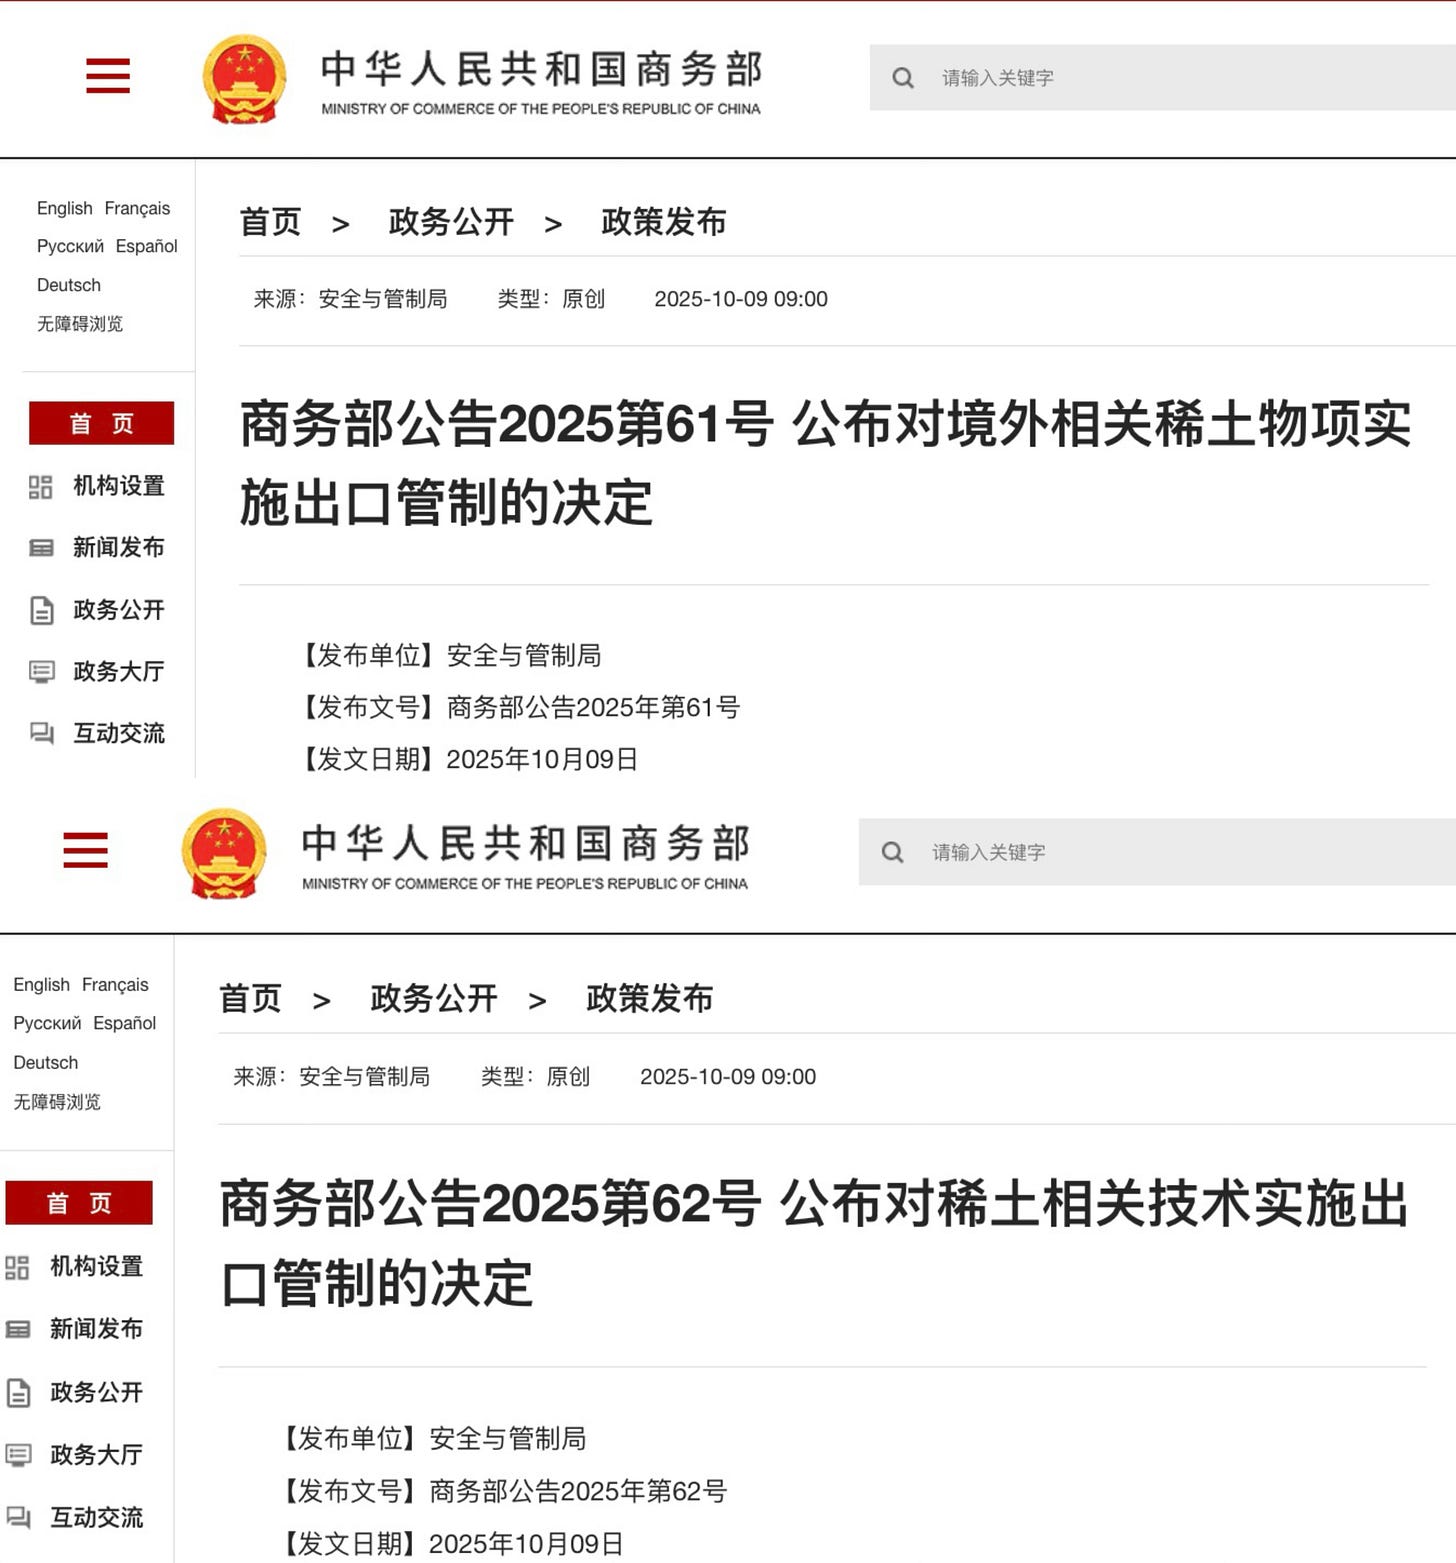Open 无障碍浏览 in the upper page
Viewport: 1456px width, 1563px height.
(x=80, y=324)
